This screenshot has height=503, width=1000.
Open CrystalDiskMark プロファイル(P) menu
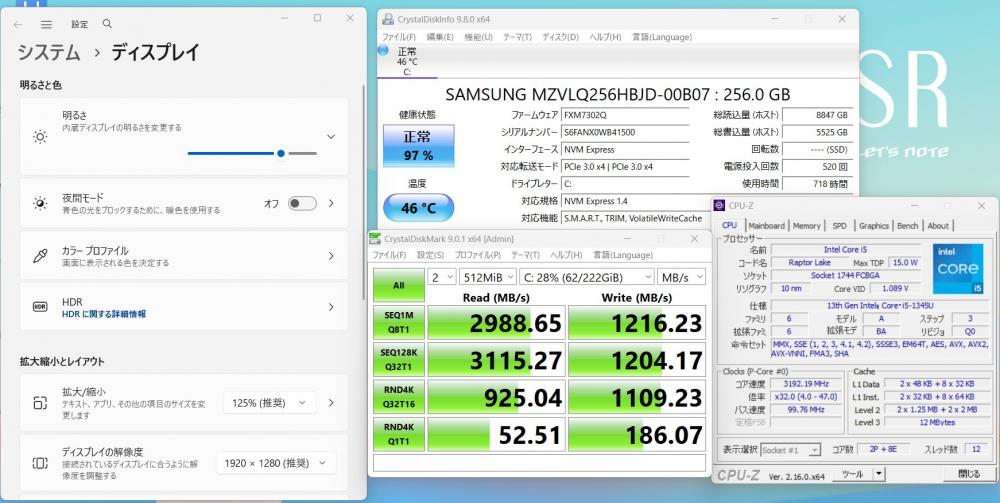[478, 255]
